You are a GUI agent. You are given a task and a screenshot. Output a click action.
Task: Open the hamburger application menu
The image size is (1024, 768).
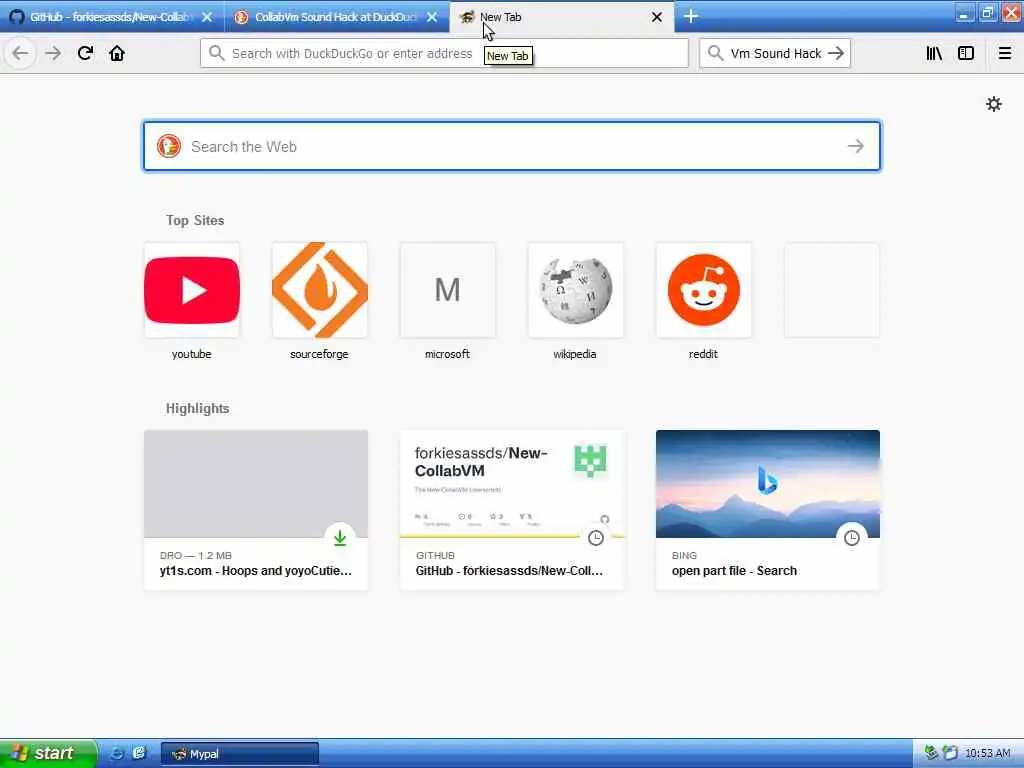click(1004, 53)
